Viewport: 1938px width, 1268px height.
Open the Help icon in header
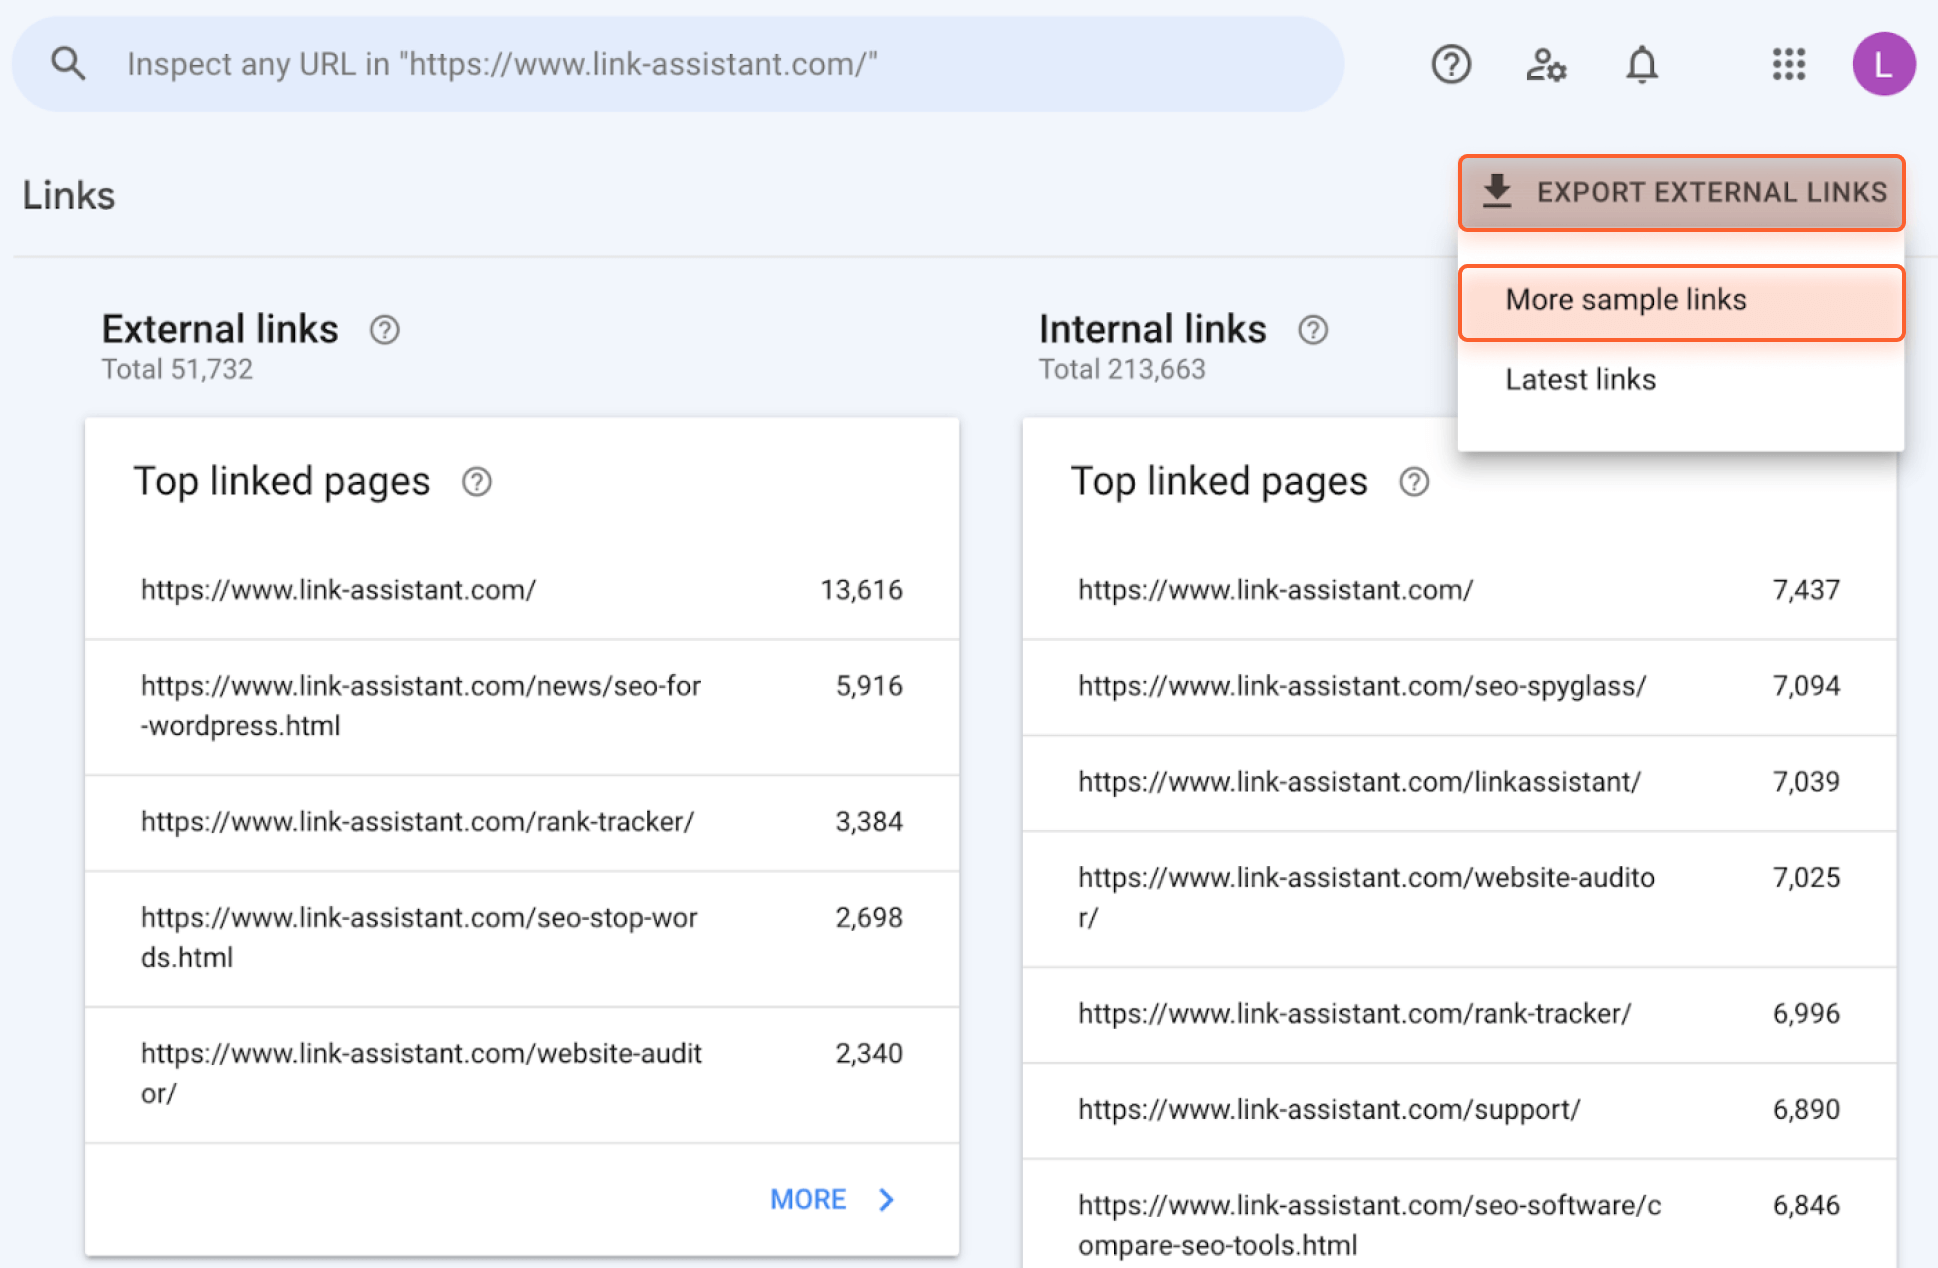(x=1451, y=65)
